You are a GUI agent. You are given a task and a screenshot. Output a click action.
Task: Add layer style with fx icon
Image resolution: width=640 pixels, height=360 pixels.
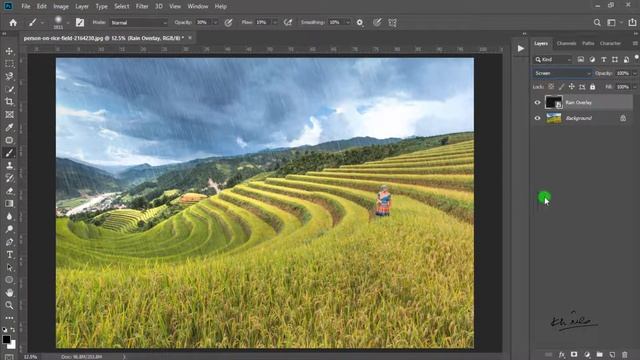[x=562, y=355]
